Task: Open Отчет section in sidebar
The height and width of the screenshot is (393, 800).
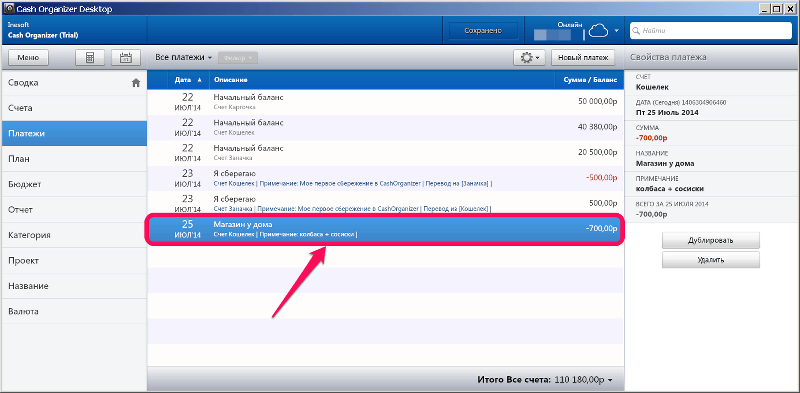Action: pyautogui.click(x=73, y=210)
